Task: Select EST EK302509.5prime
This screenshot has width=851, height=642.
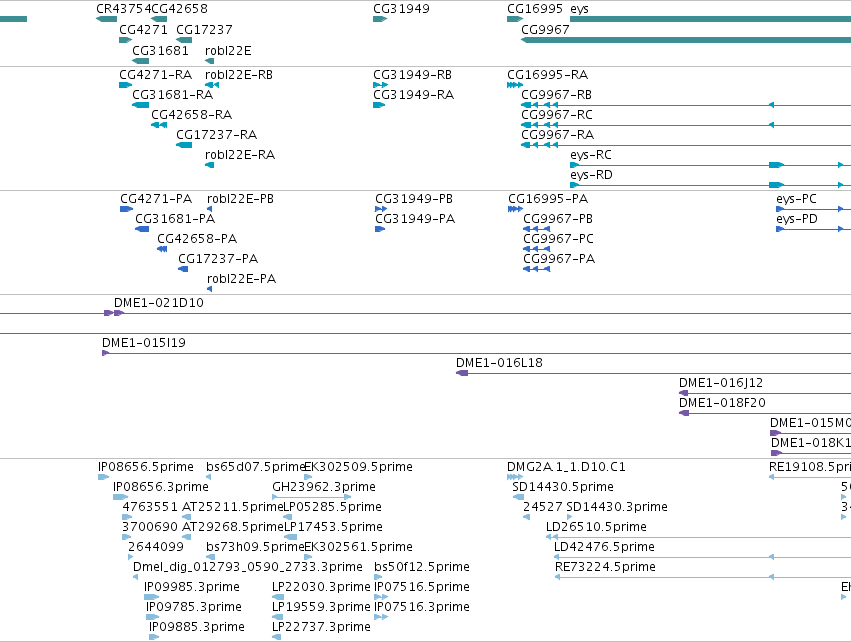Action: click(358, 467)
